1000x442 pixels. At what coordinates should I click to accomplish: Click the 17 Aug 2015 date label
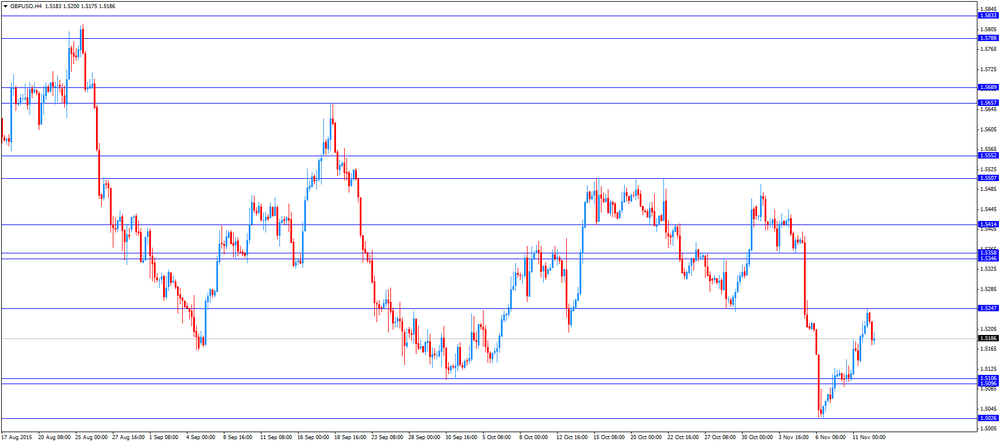tap(18, 438)
